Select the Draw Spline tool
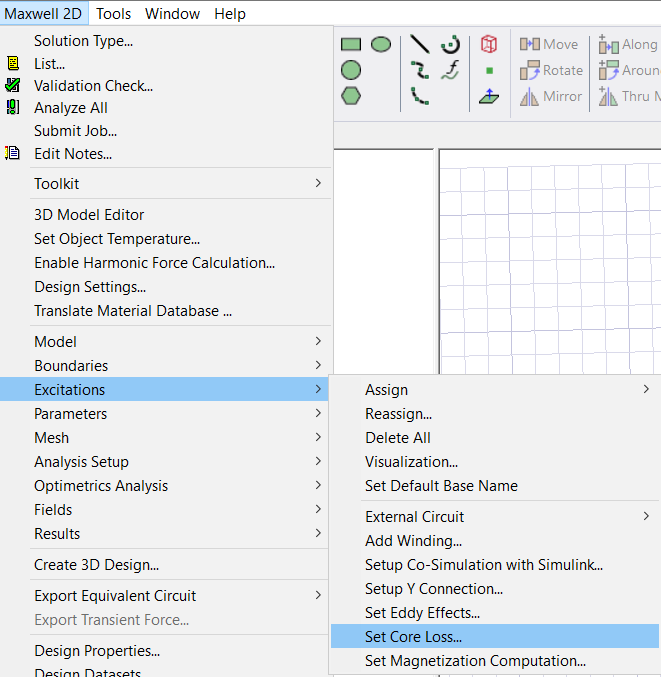 pos(420,70)
